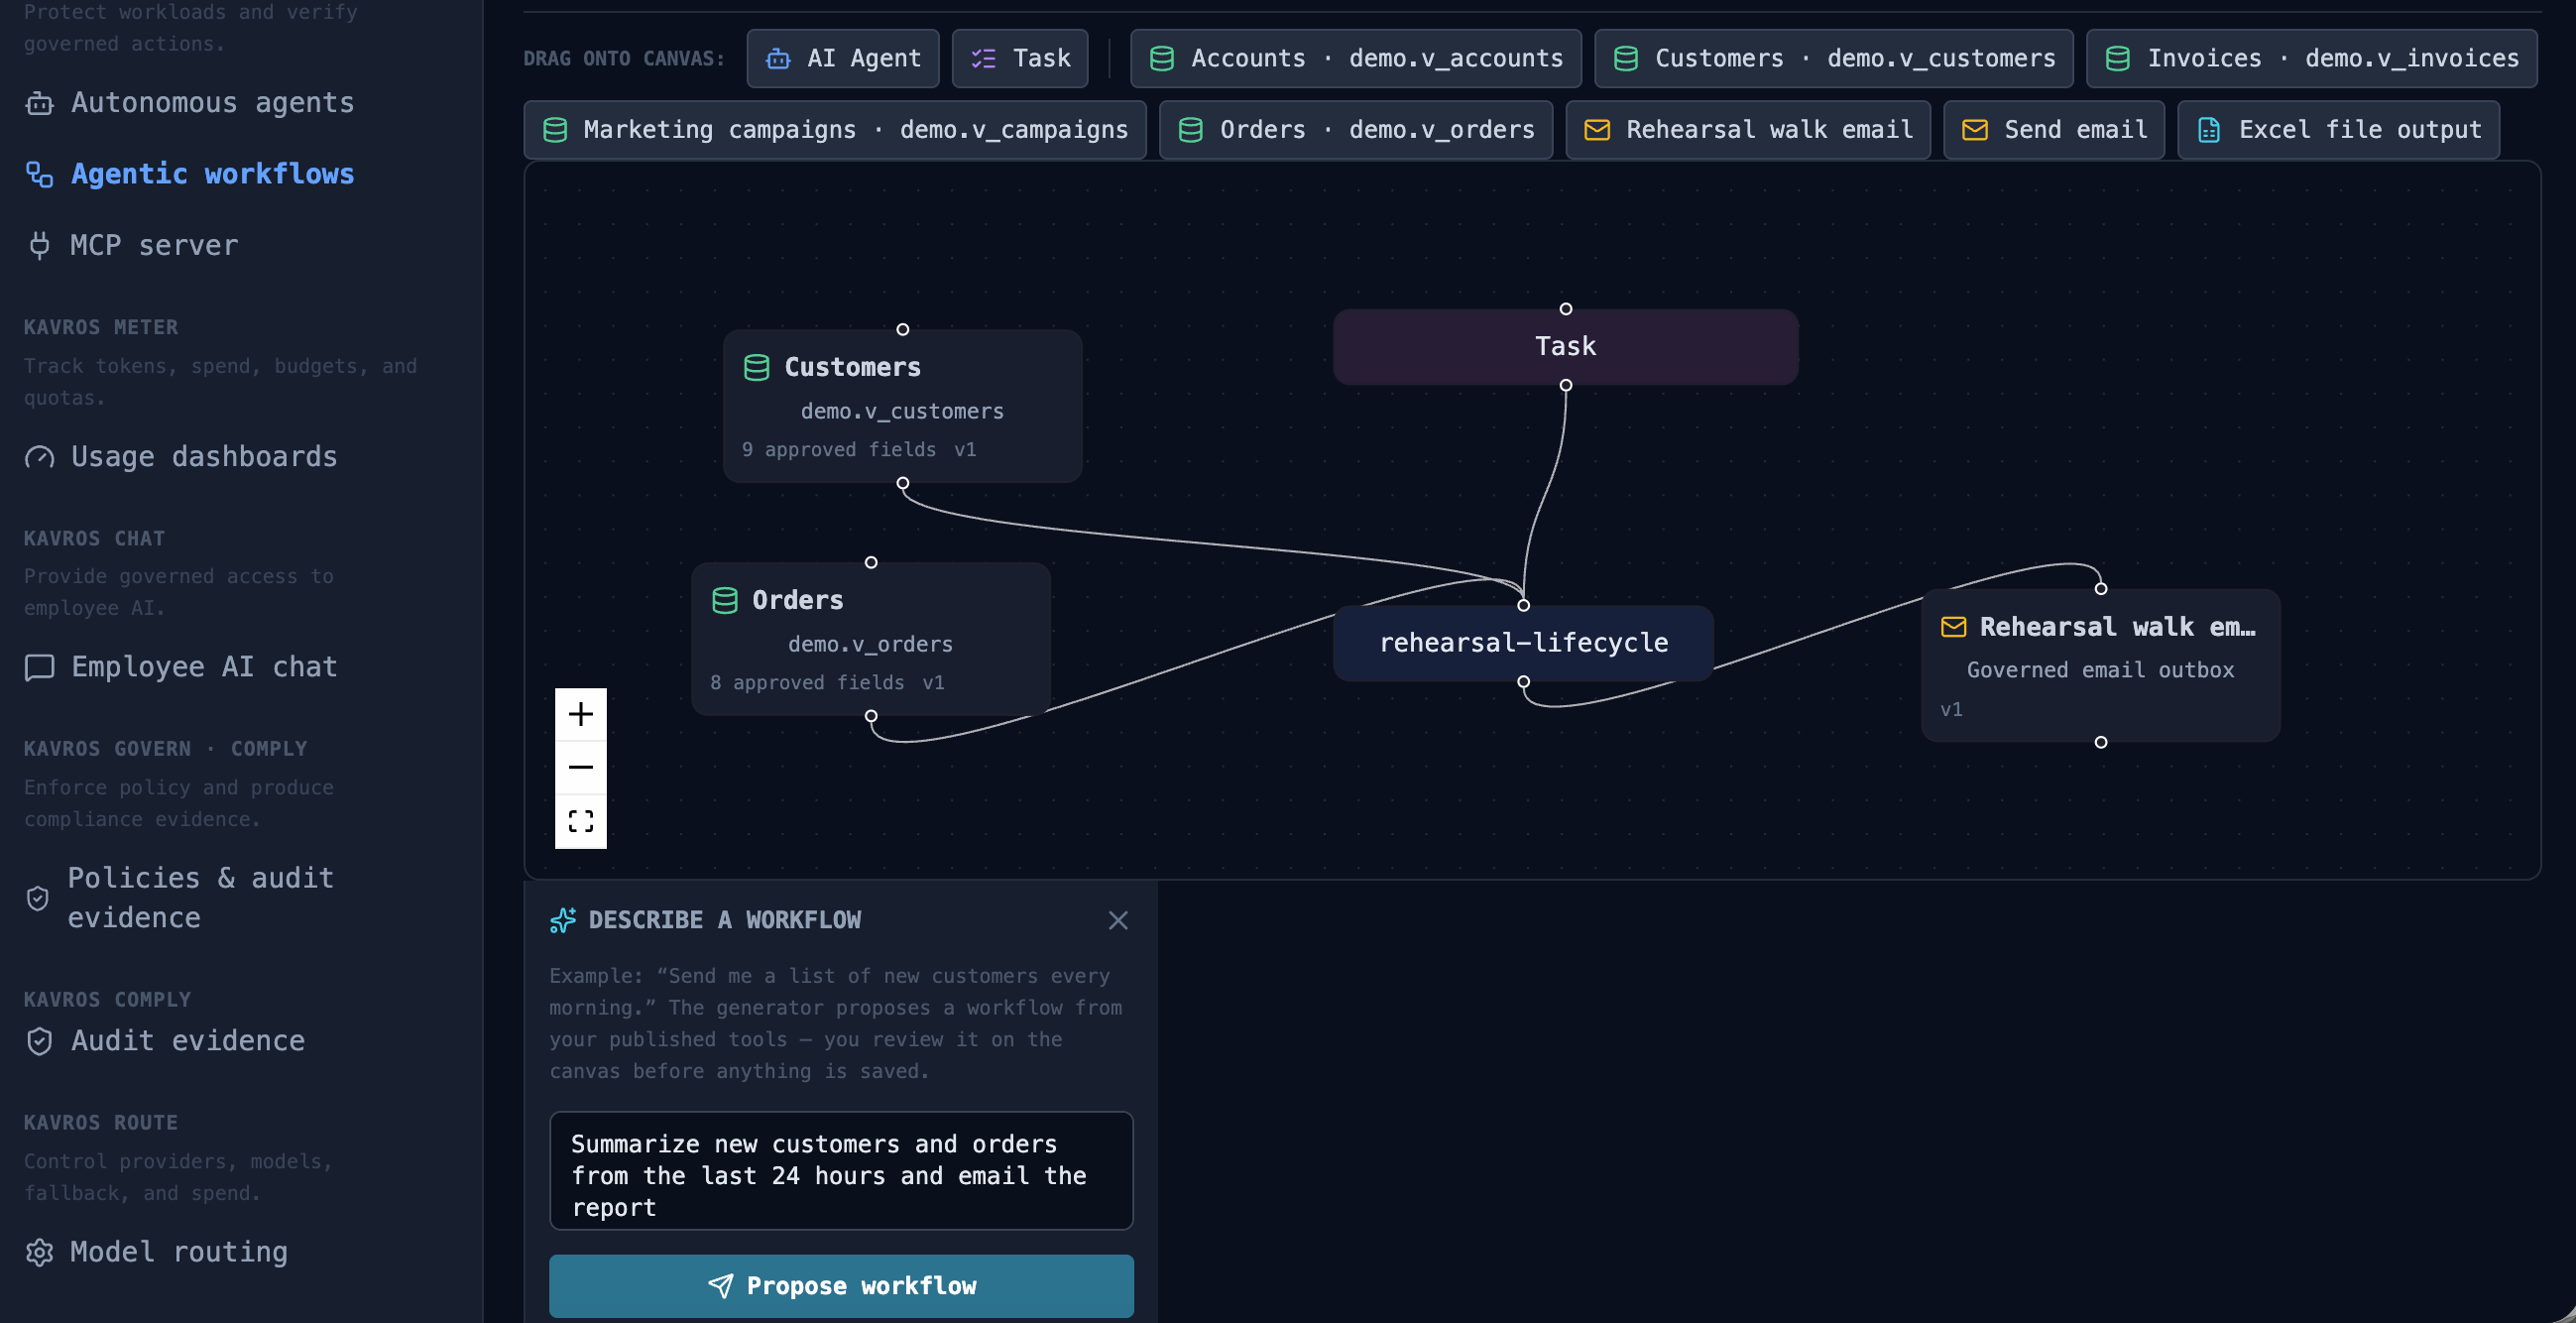Click the database icon in Customers node
This screenshot has width=2576, height=1323.
click(x=757, y=368)
